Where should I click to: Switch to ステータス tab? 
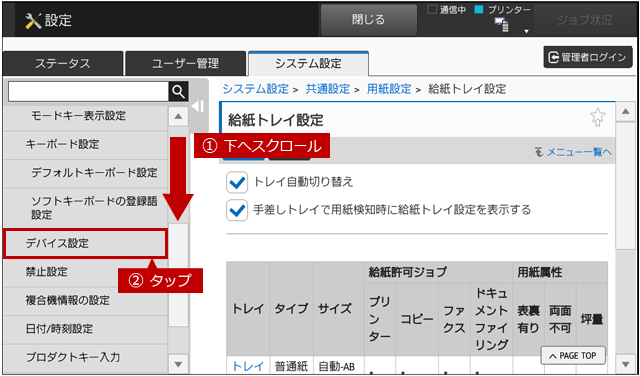(x=62, y=64)
